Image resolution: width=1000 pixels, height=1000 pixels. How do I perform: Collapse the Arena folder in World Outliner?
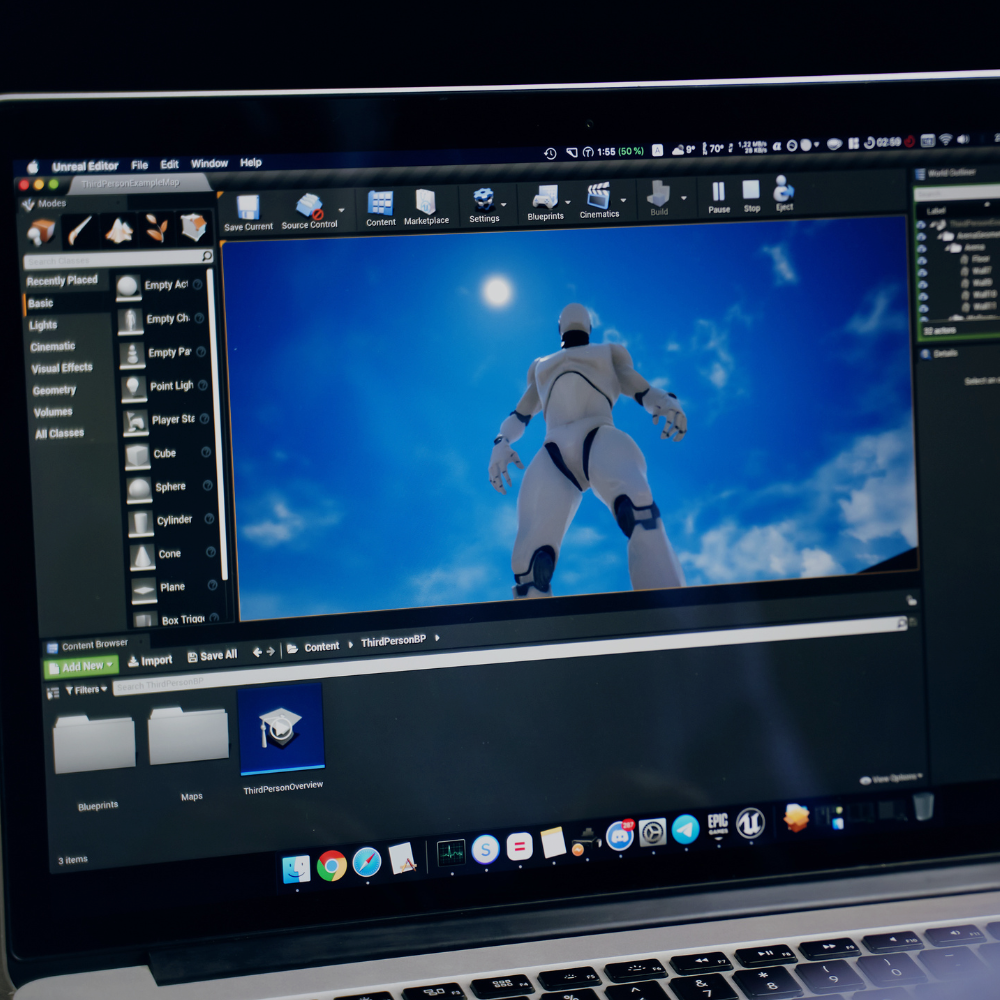[x=946, y=248]
